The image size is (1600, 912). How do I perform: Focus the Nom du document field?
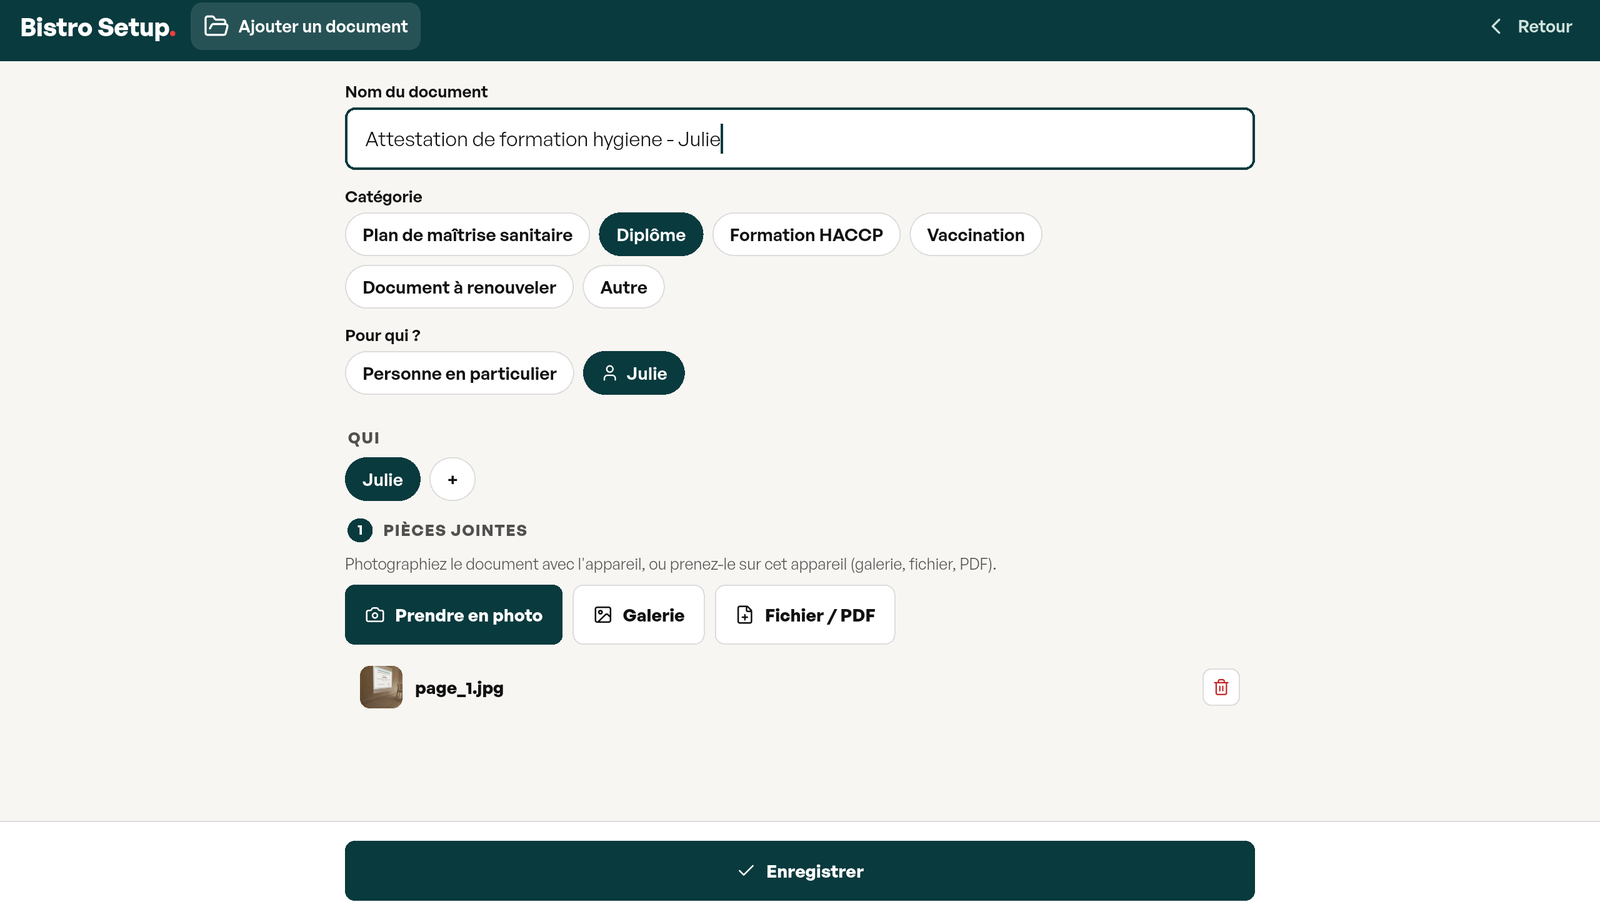[800, 139]
